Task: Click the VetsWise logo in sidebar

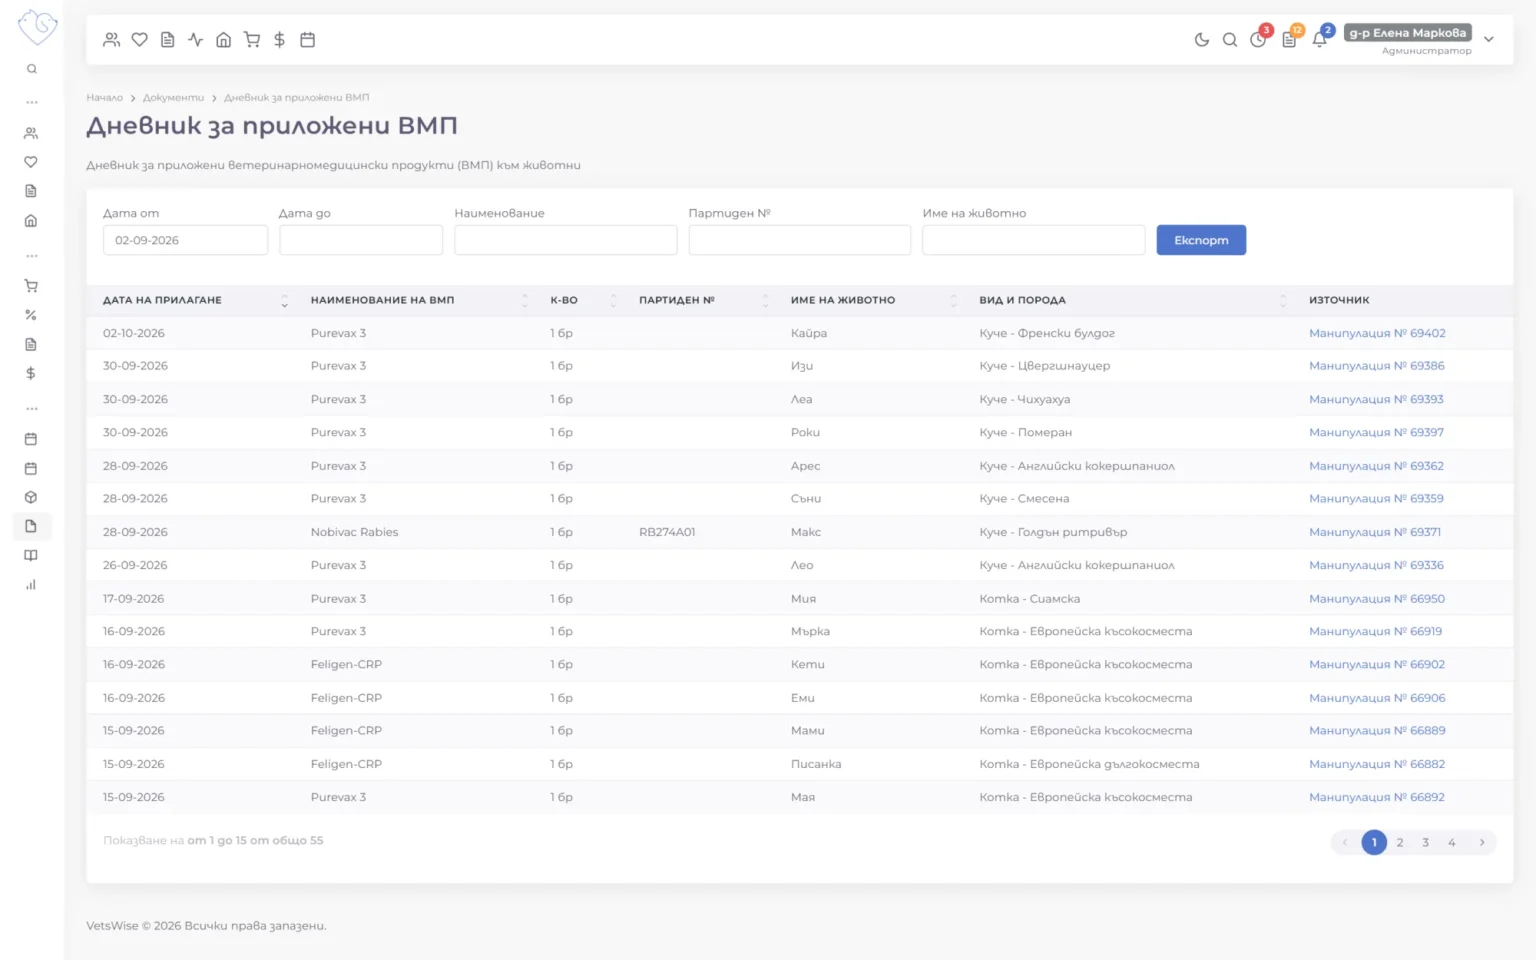Action: 37,26
